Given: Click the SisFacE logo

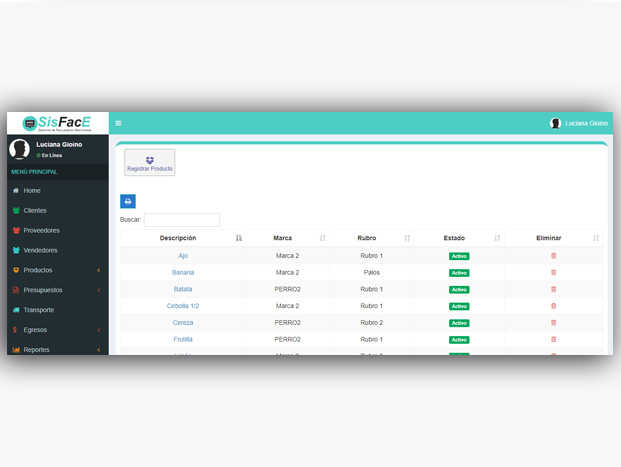Looking at the screenshot, I should 57,123.
